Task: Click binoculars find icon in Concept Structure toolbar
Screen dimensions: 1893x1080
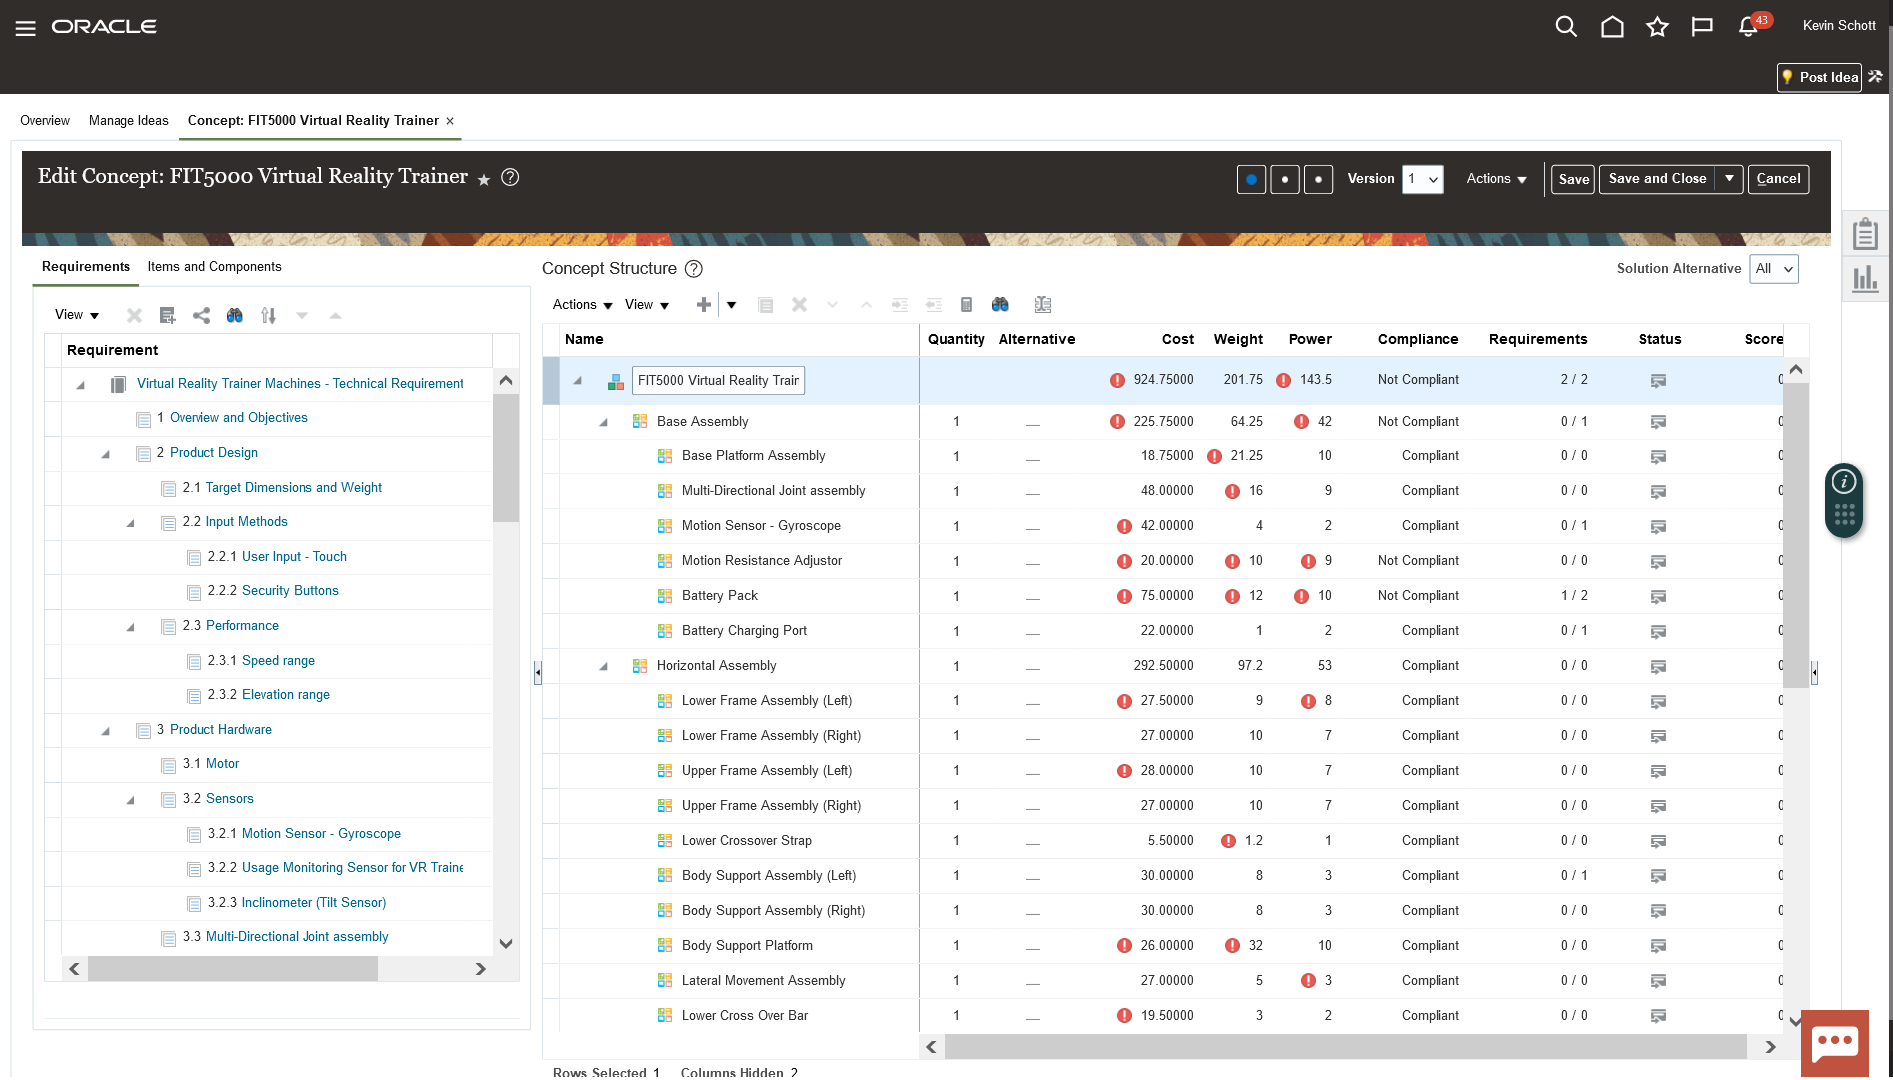Action: (x=1000, y=305)
